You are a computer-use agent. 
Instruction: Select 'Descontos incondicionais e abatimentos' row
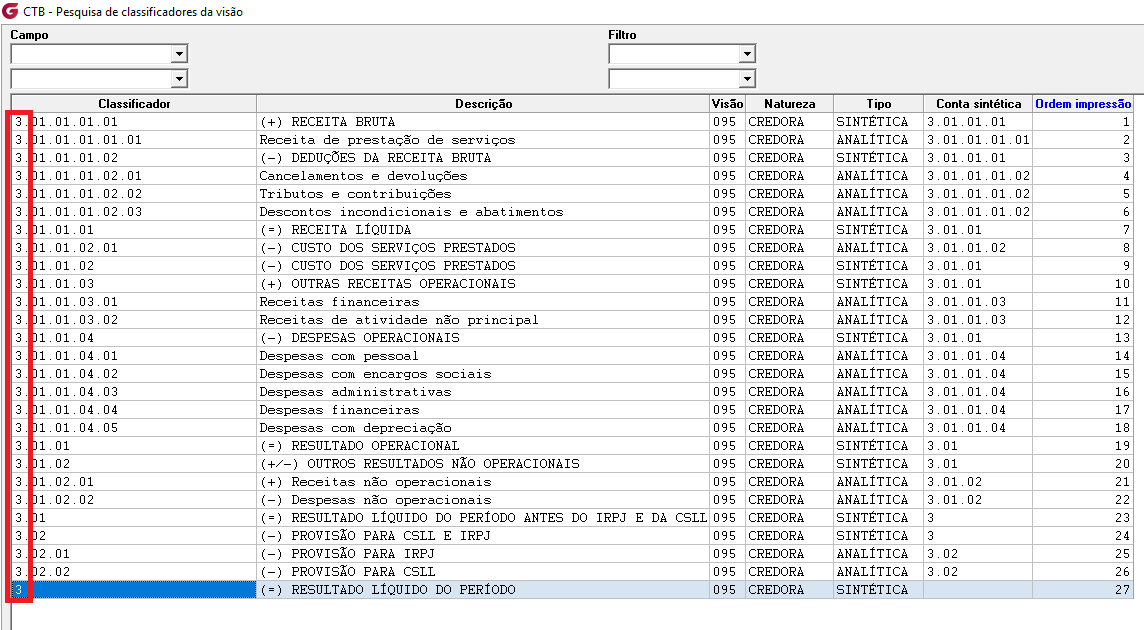(x=572, y=212)
